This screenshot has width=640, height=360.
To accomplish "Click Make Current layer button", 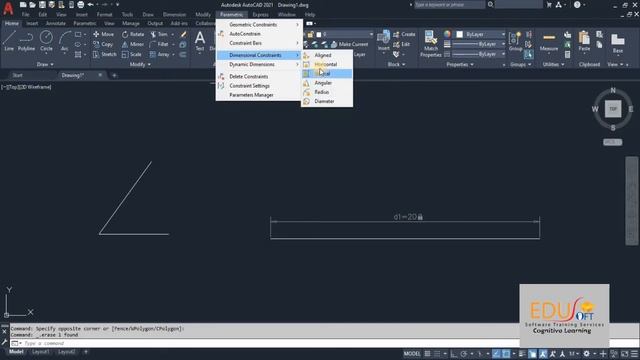I will click(x=350, y=44).
